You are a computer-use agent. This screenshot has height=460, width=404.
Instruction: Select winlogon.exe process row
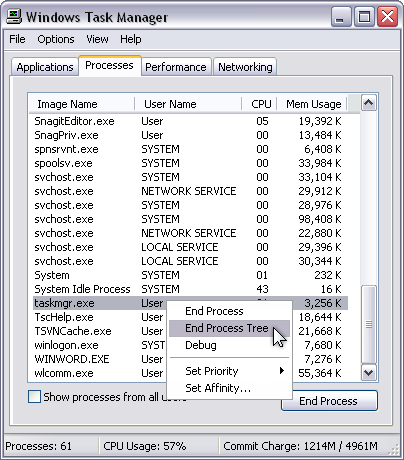point(100,345)
